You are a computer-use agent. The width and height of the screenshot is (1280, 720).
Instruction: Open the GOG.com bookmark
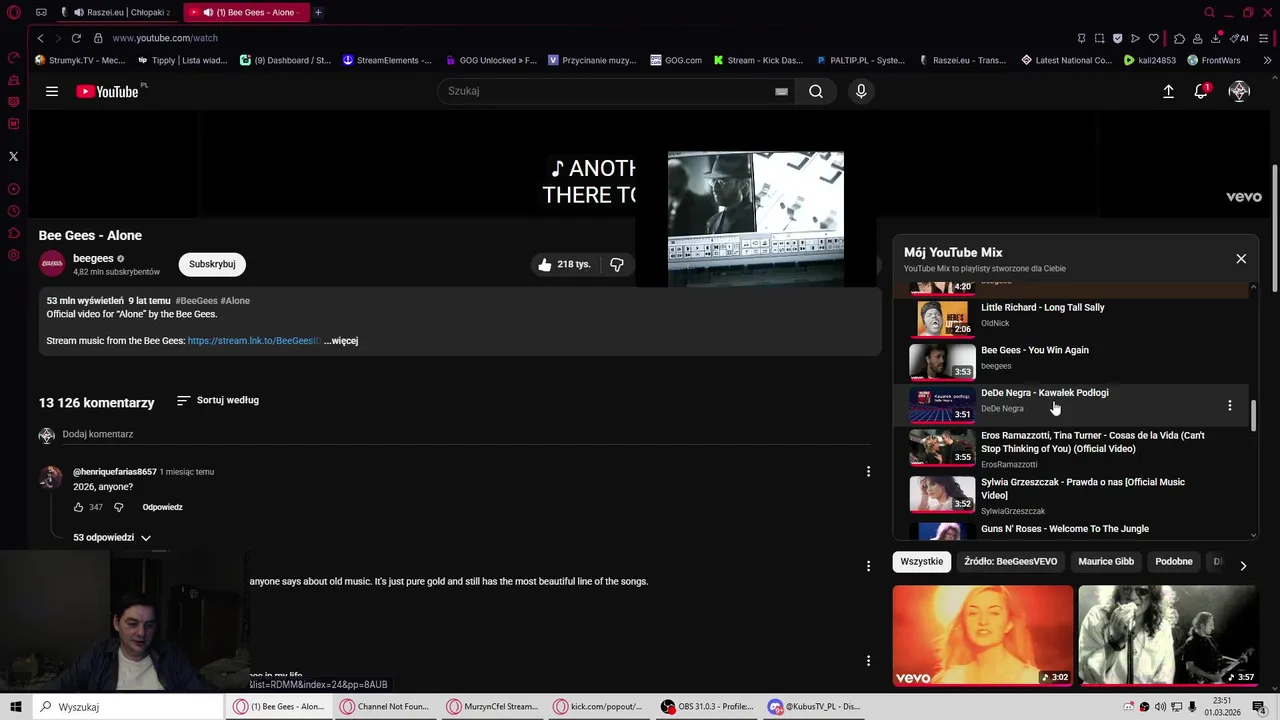pos(676,60)
